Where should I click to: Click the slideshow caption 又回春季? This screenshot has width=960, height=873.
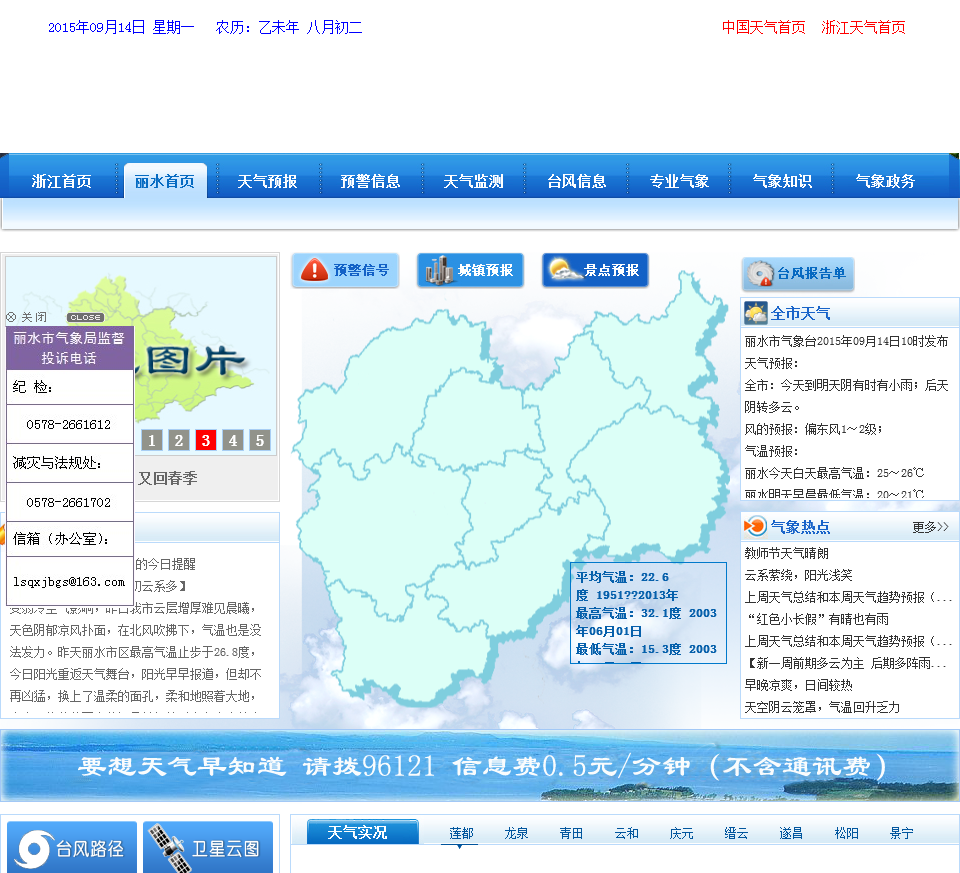tap(167, 478)
